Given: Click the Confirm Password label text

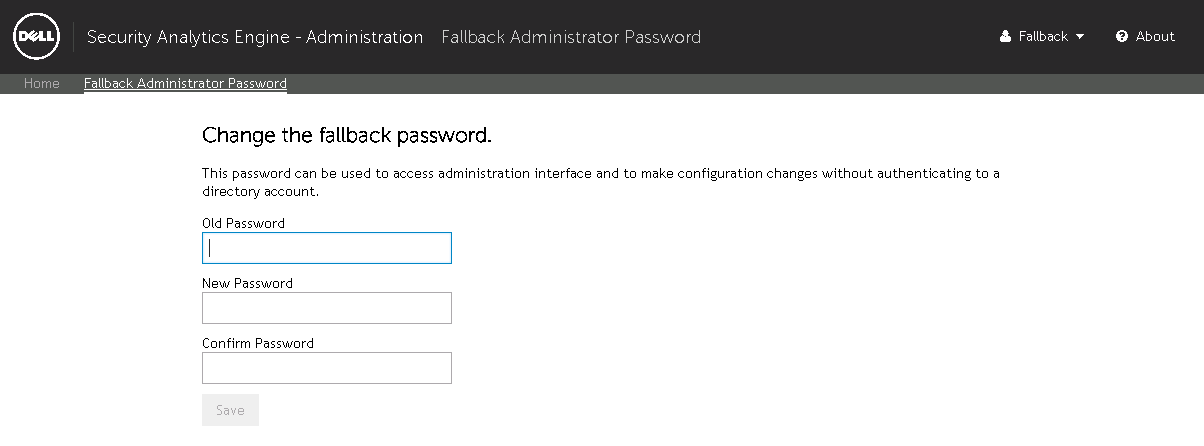Looking at the screenshot, I should pos(258,343).
